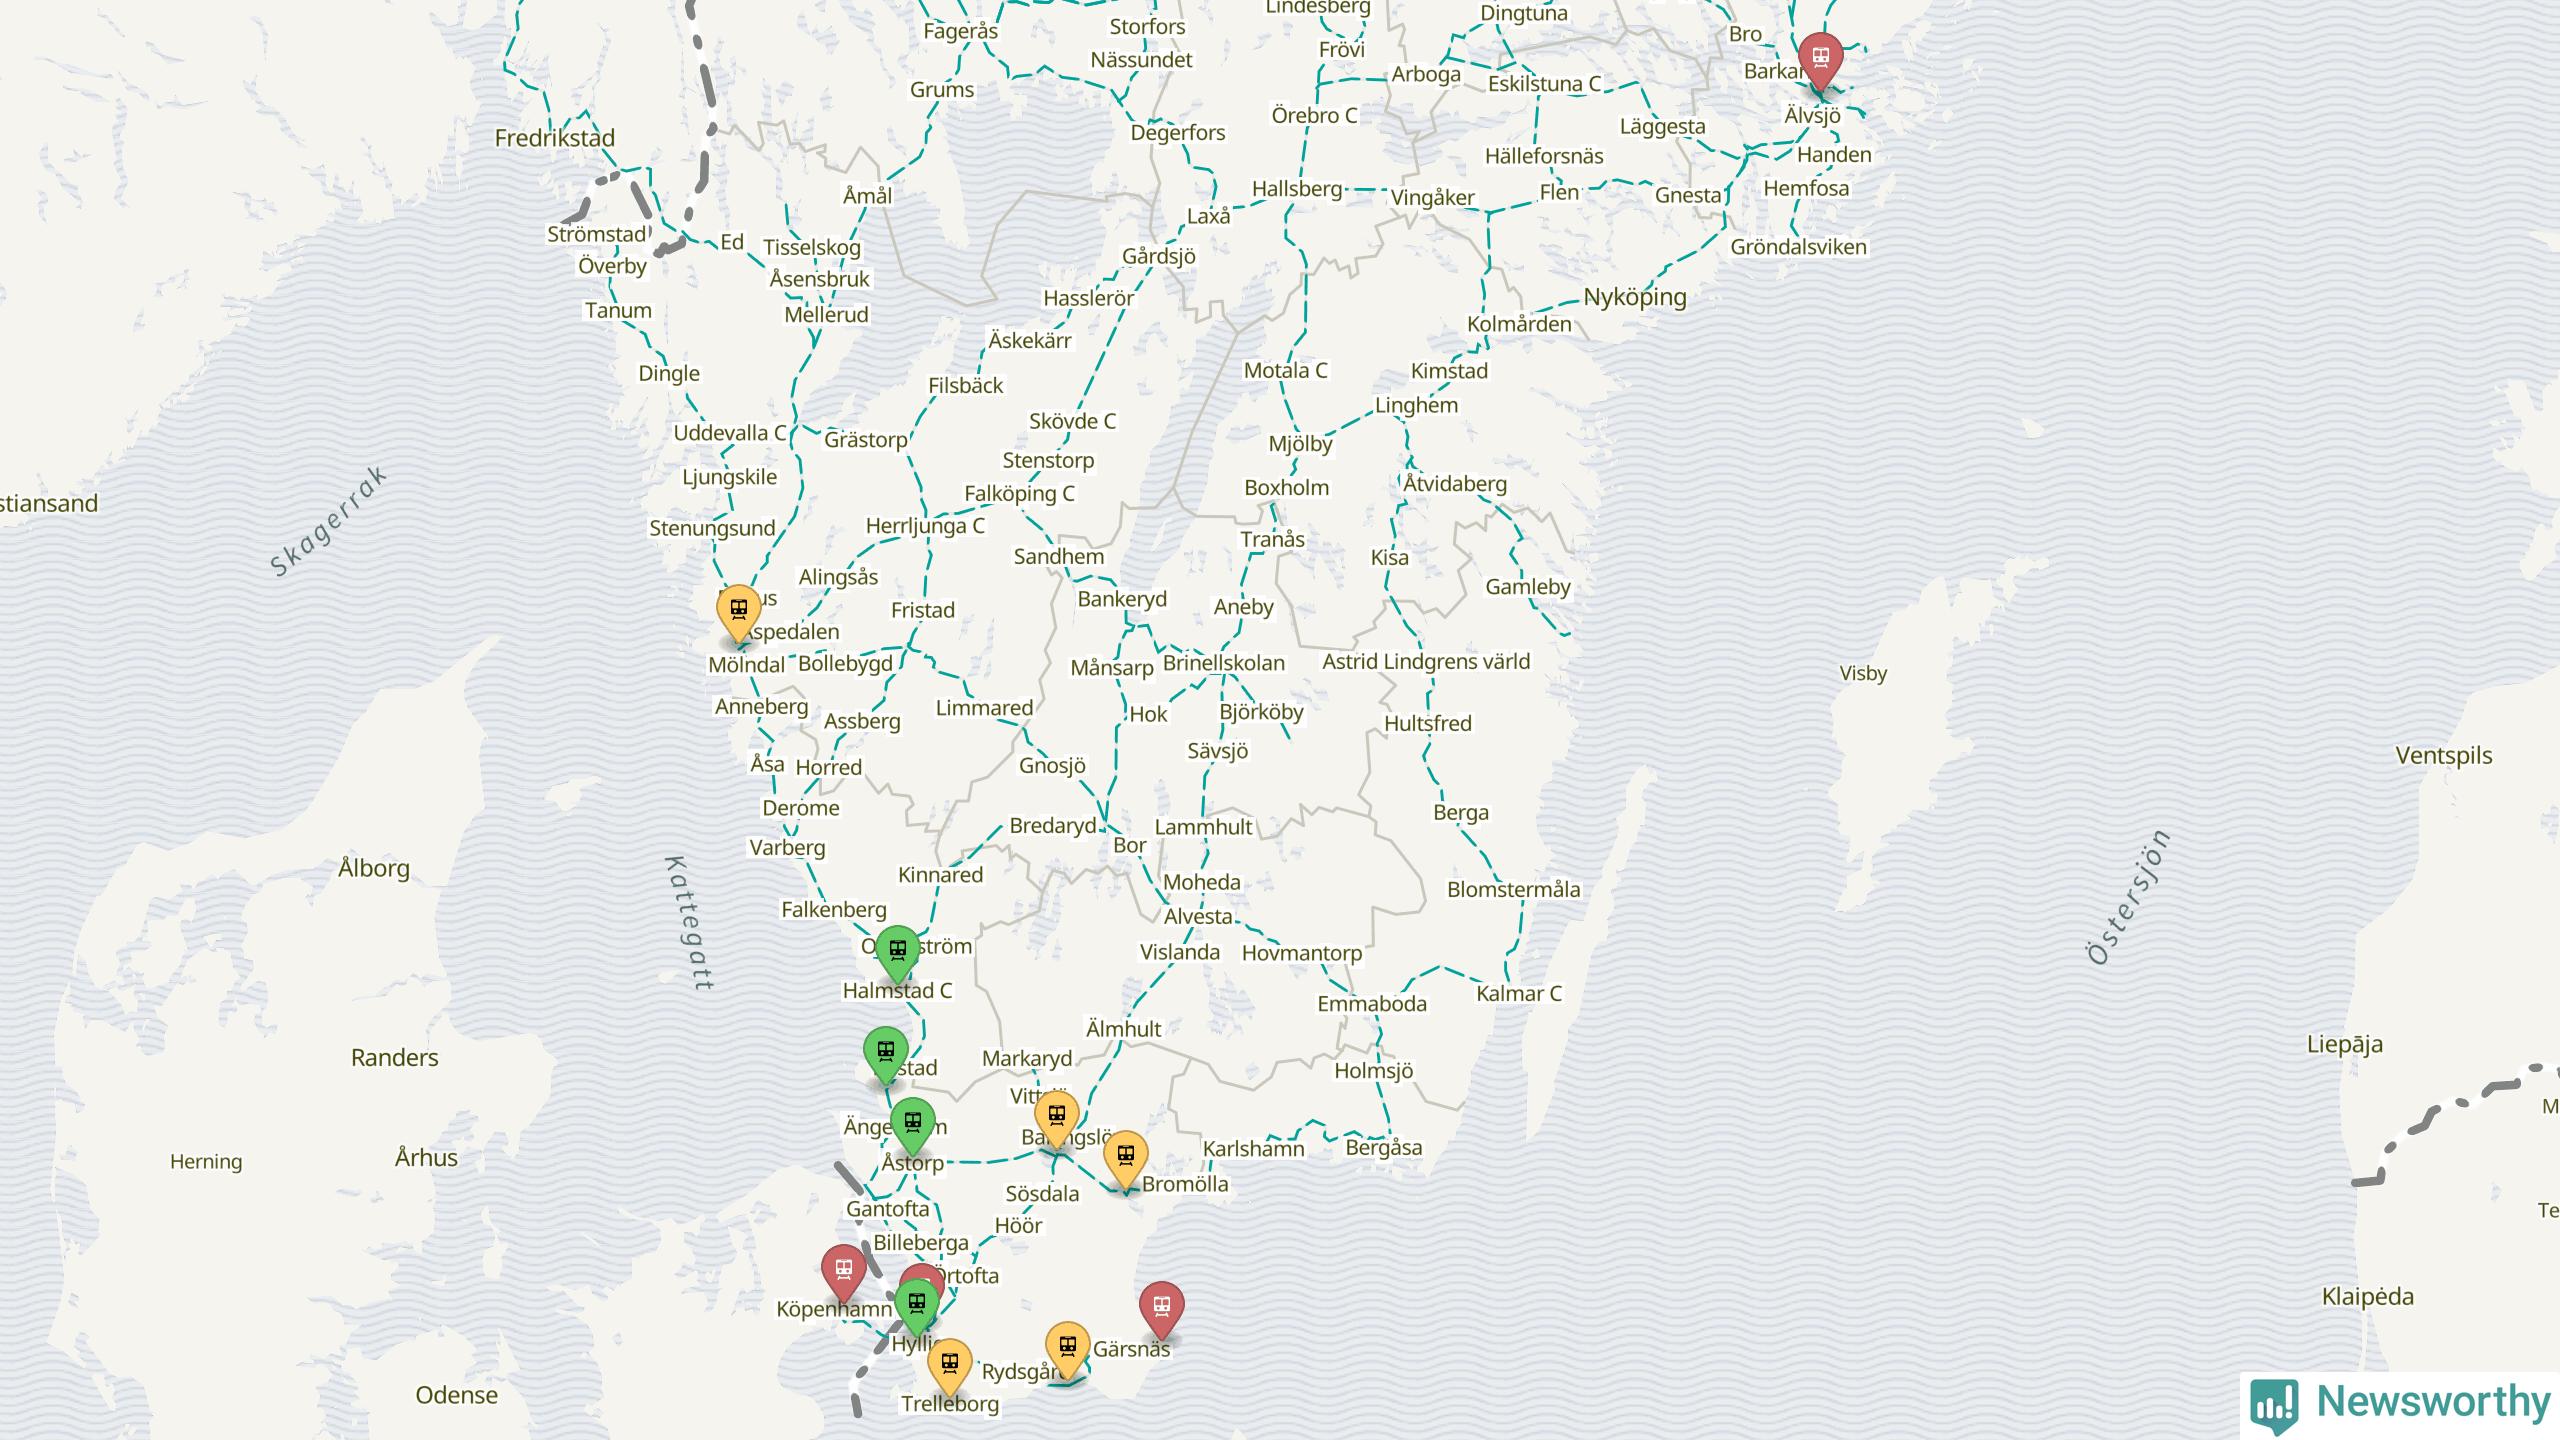Click the Hallsberg station label
Viewport: 2560px width, 1440px height.
[1297, 189]
